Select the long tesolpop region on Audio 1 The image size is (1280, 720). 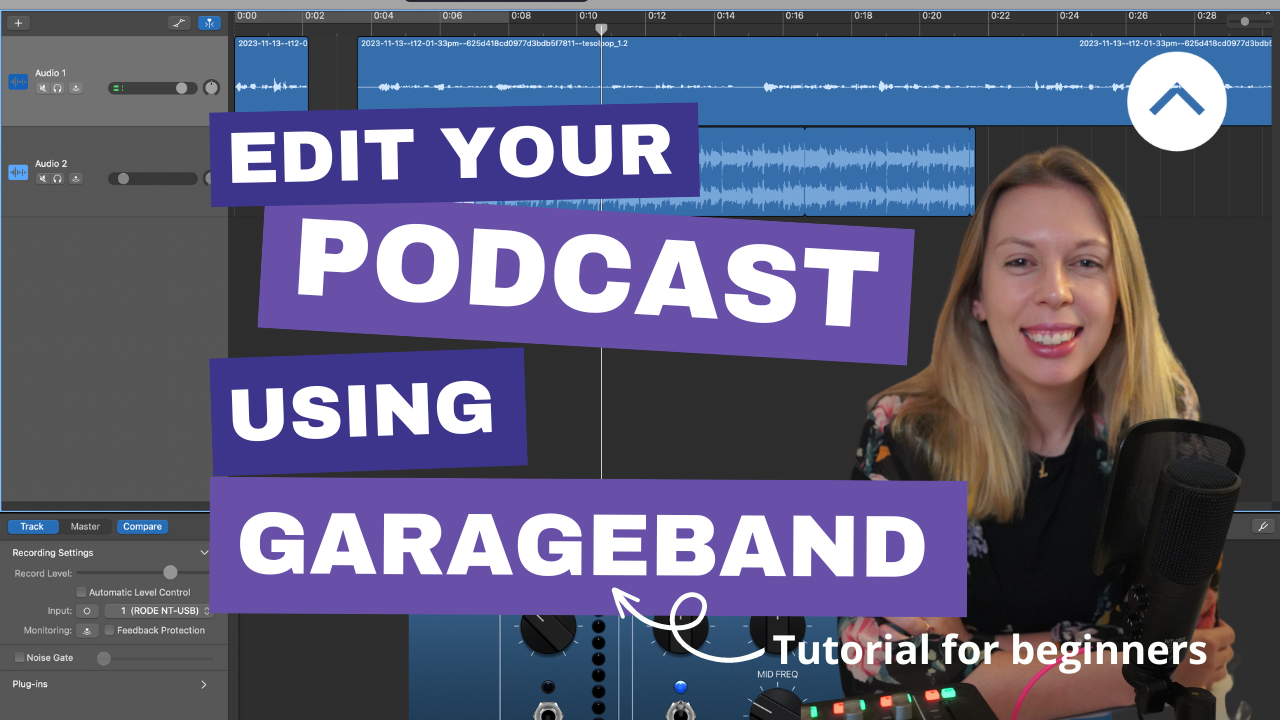tap(815, 81)
